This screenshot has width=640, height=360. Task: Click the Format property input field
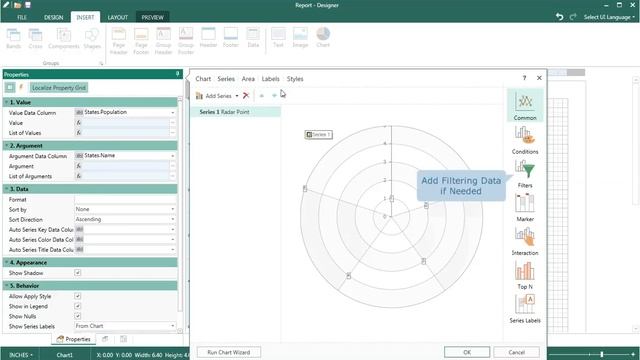pos(125,200)
